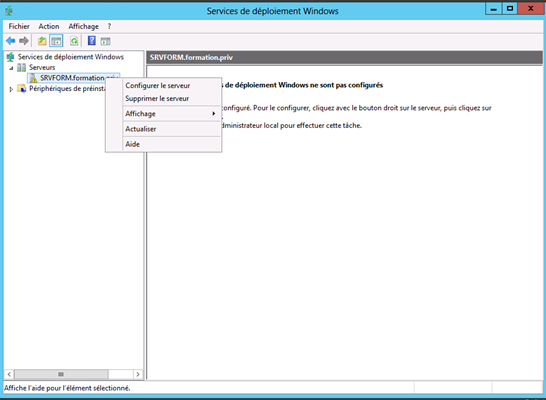Open the Affichage menu in menu bar
Viewport: 546px width, 400px height.
click(83, 26)
